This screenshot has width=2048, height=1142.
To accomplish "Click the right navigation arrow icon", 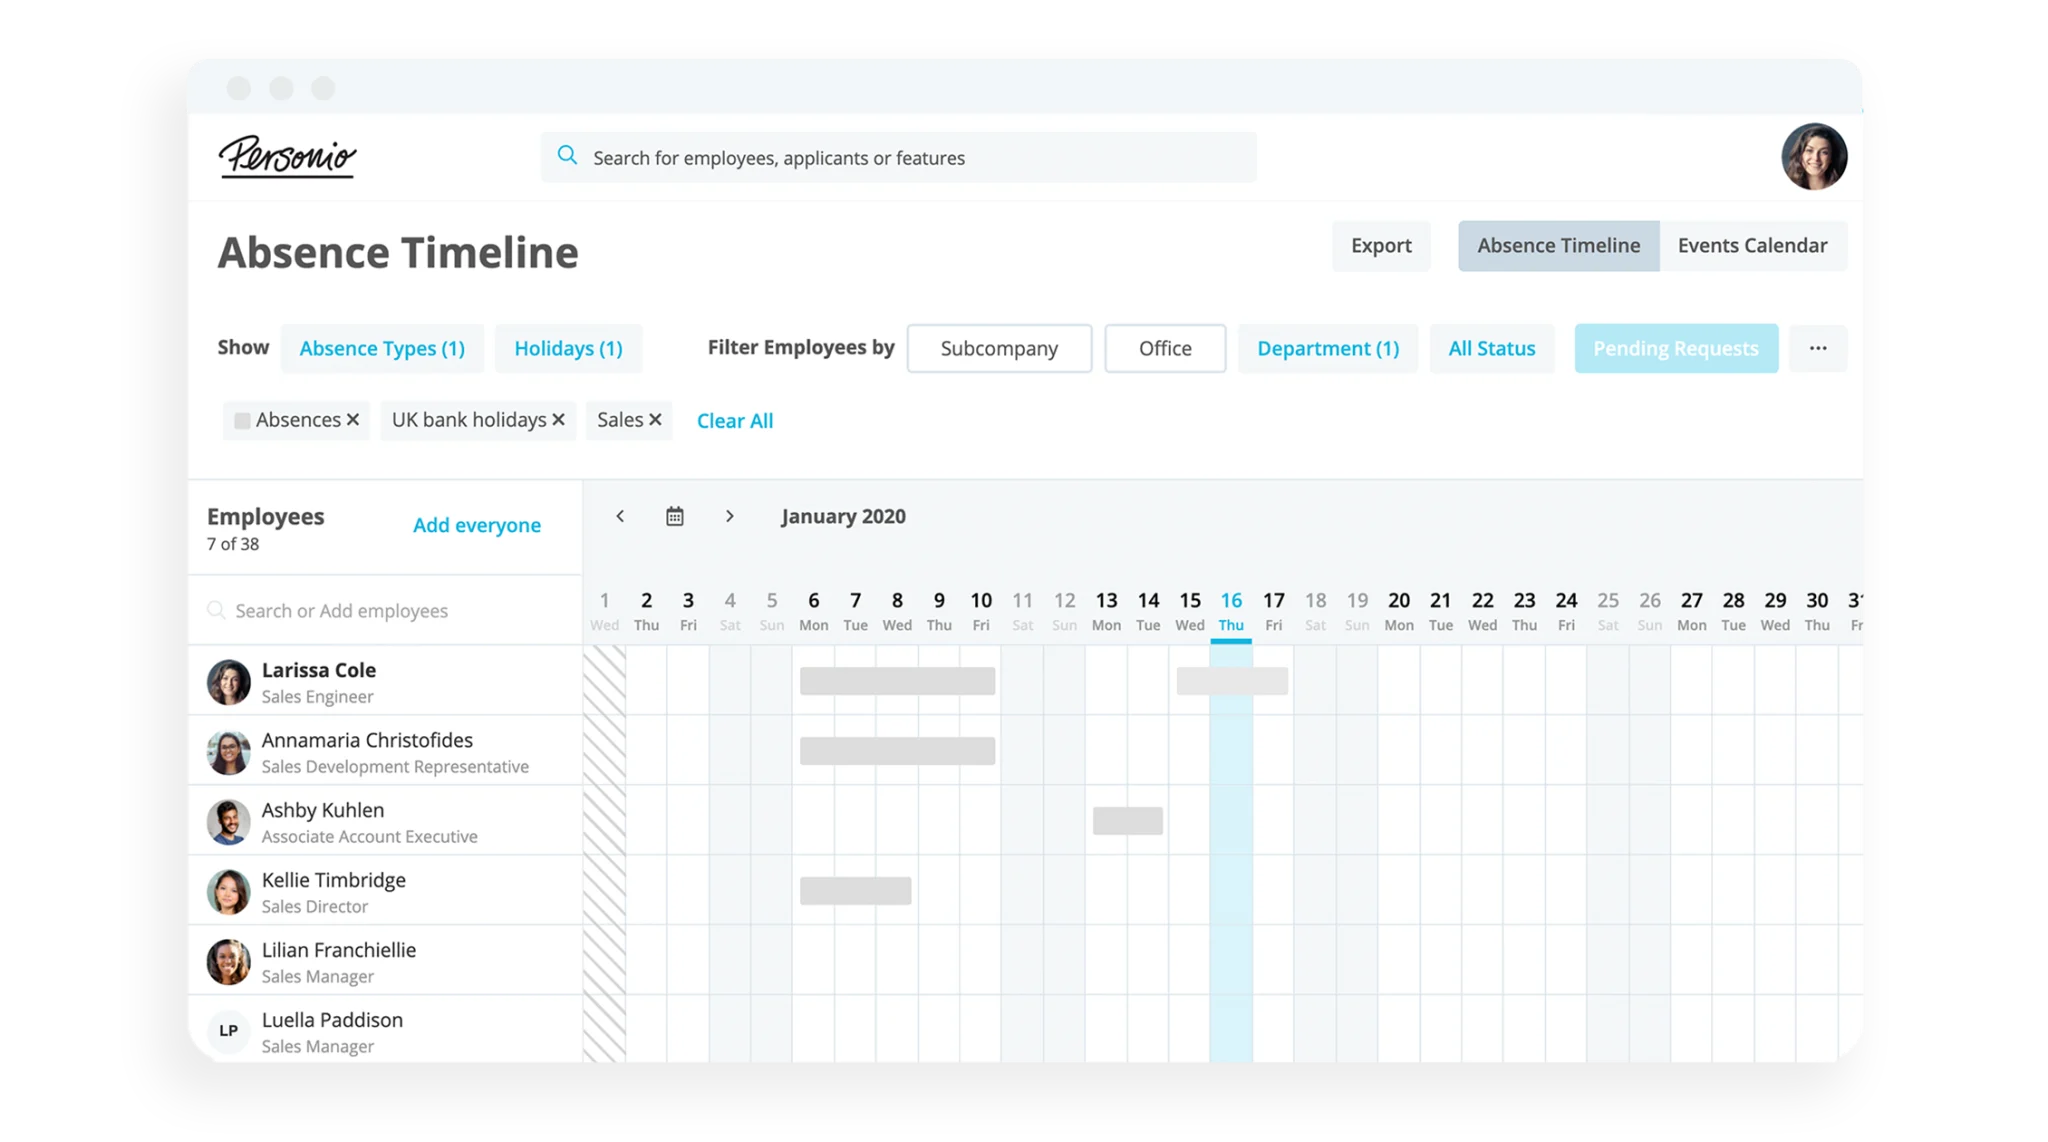I will click(730, 516).
